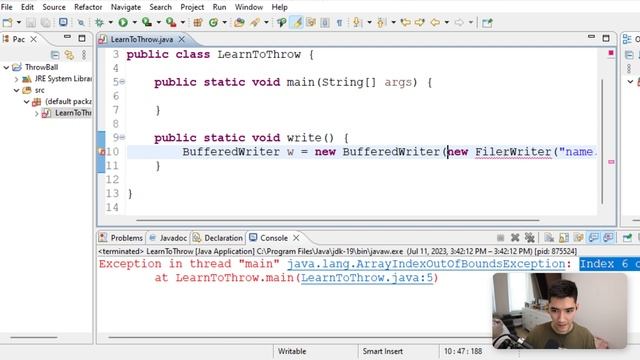The height and width of the screenshot is (360, 640).
Task: Switch to the Javadoc tab
Action: pos(168,238)
